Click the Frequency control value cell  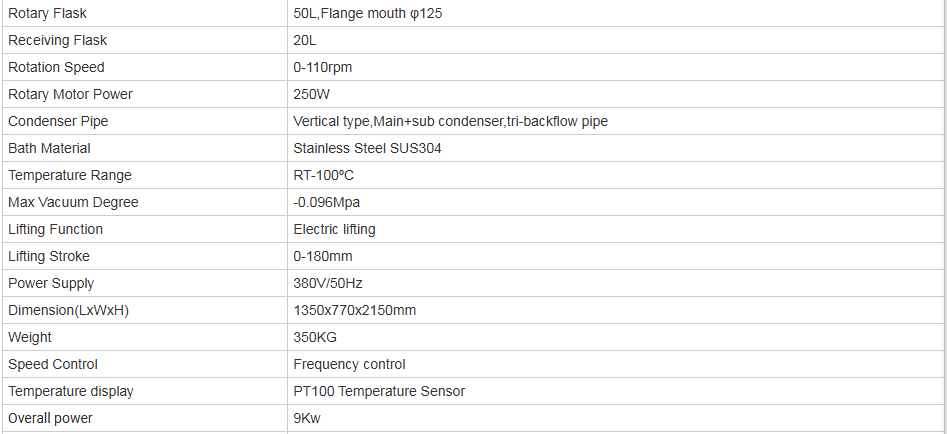[x=349, y=364]
